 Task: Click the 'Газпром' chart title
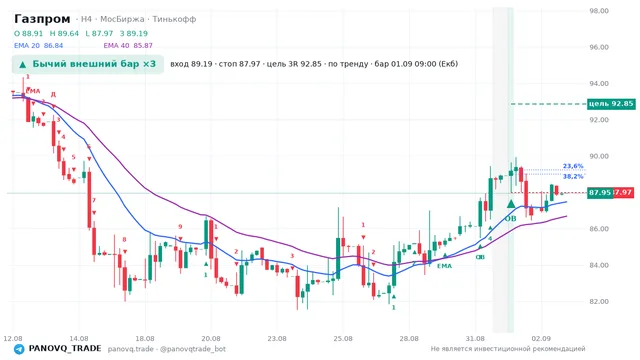pyautogui.click(x=42, y=19)
